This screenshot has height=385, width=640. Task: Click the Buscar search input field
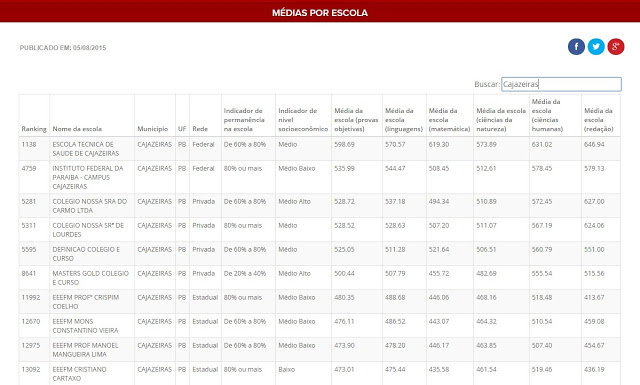point(561,84)
